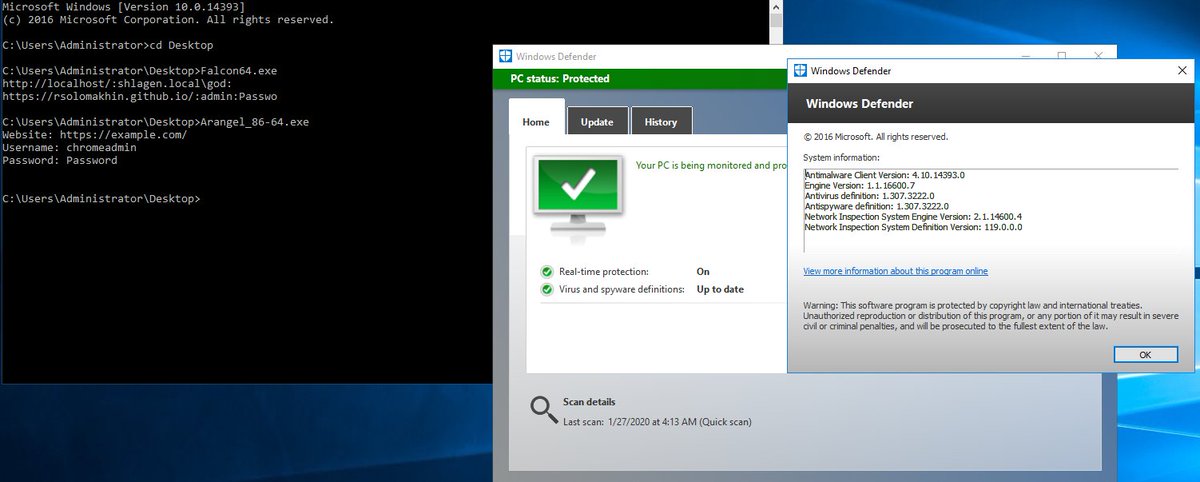1200x482 pixels.
Task: Open the History tab
Action: [x=661, y=122]
